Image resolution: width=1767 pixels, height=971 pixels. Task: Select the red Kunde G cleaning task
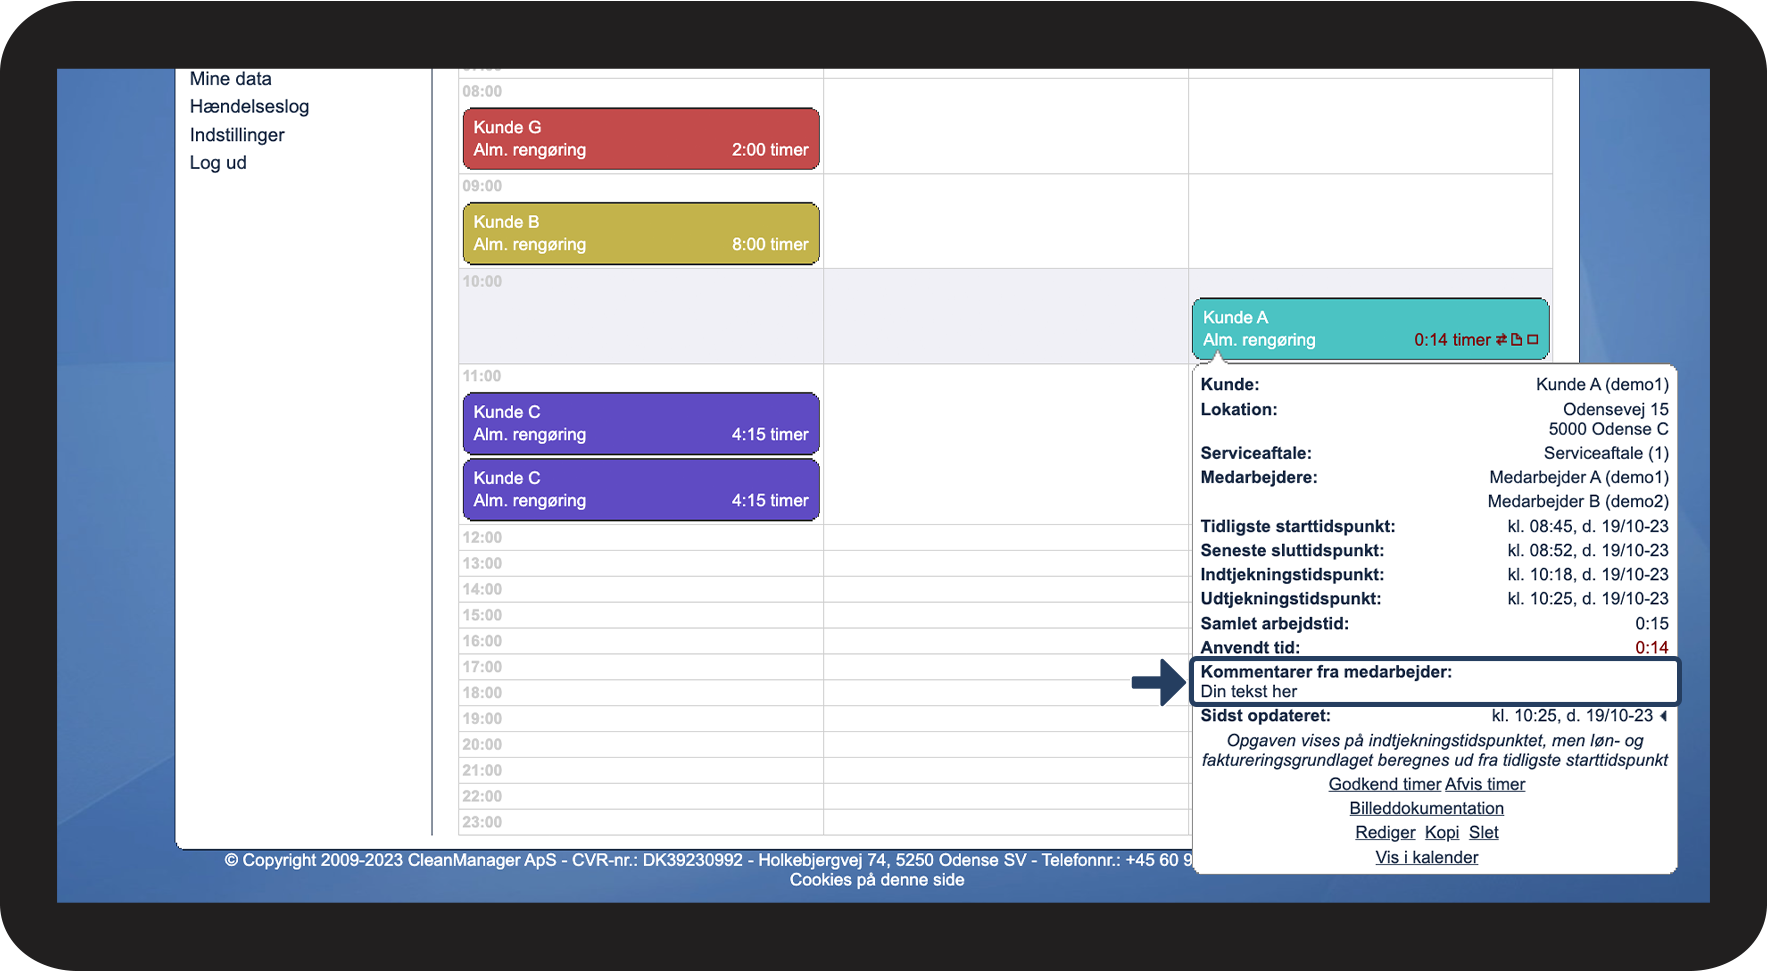pyautogui.click(x=641, y=139)
